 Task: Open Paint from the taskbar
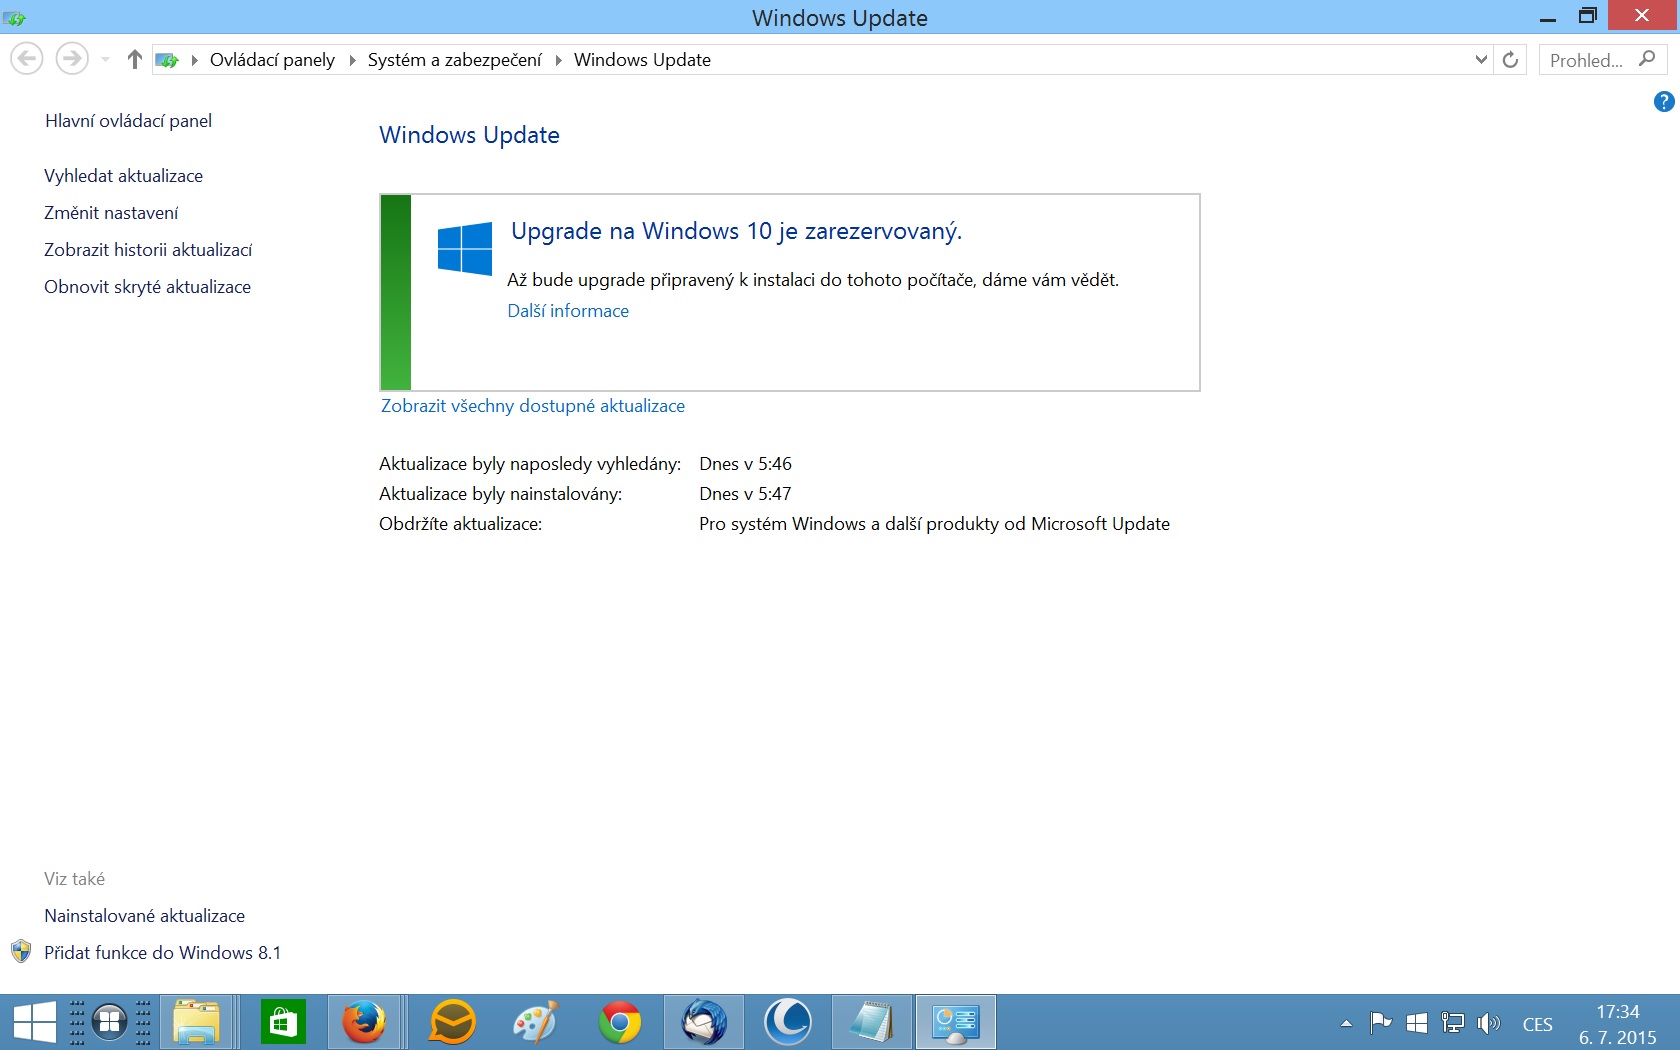(x=535, y=1022)
